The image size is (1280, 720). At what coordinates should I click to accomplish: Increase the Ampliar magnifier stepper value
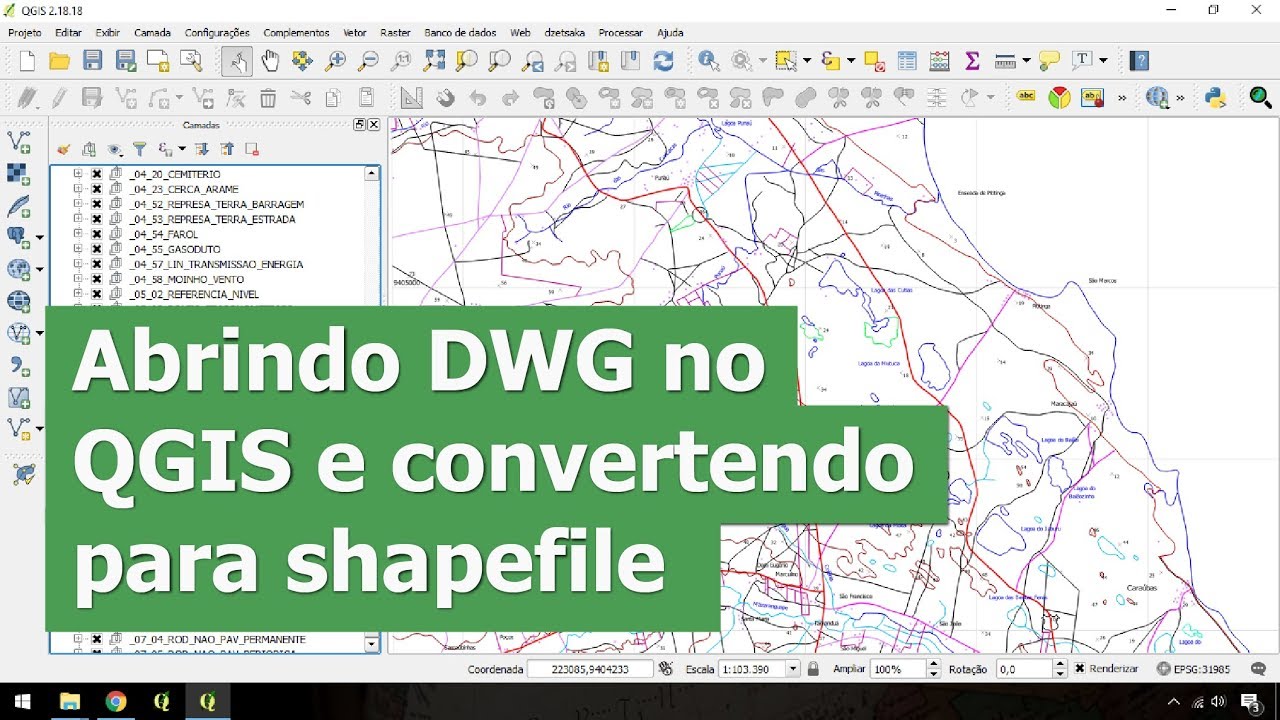[x=934, y=665]
